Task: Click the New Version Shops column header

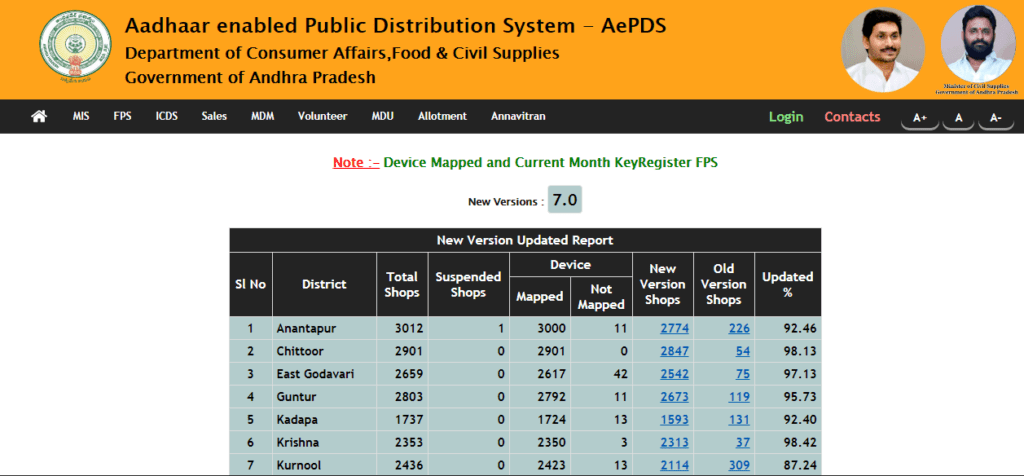Action: [x=662, y=284]
